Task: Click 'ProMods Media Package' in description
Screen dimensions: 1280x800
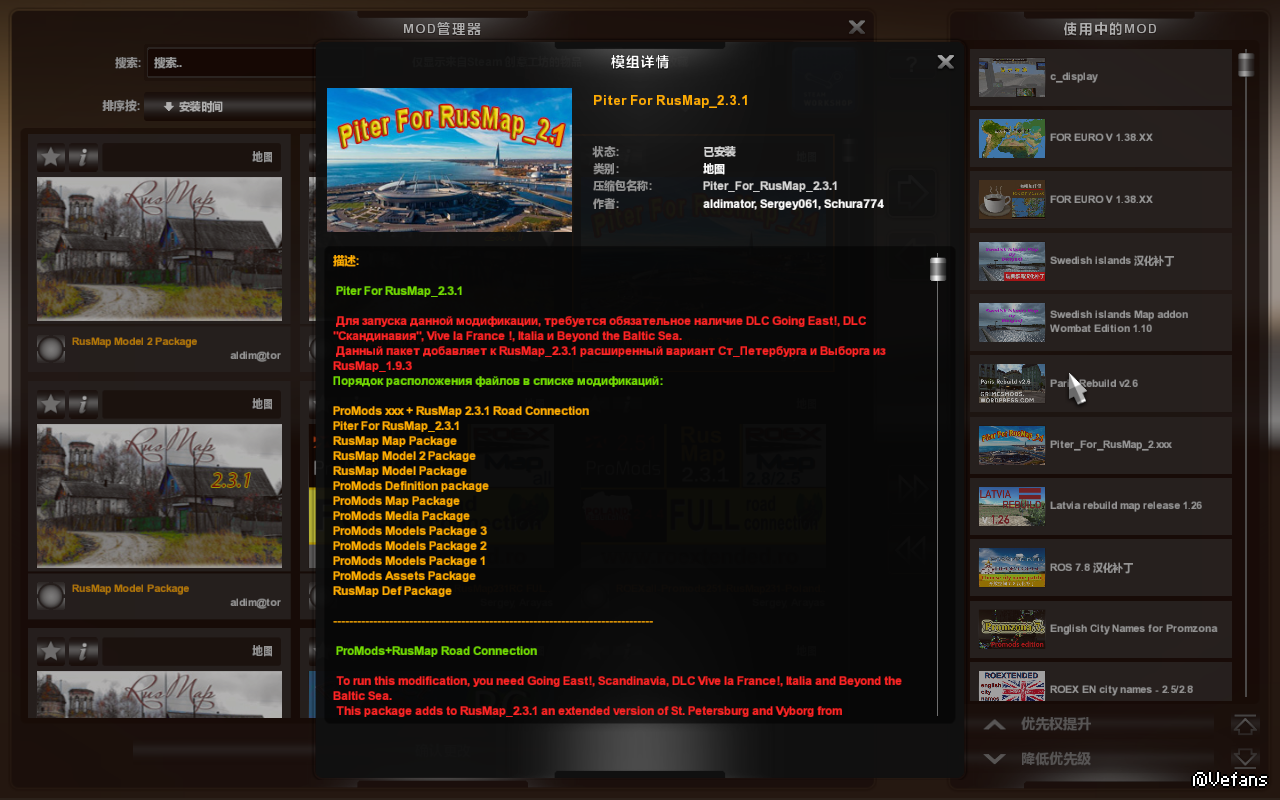Action: tap(401, 516)
